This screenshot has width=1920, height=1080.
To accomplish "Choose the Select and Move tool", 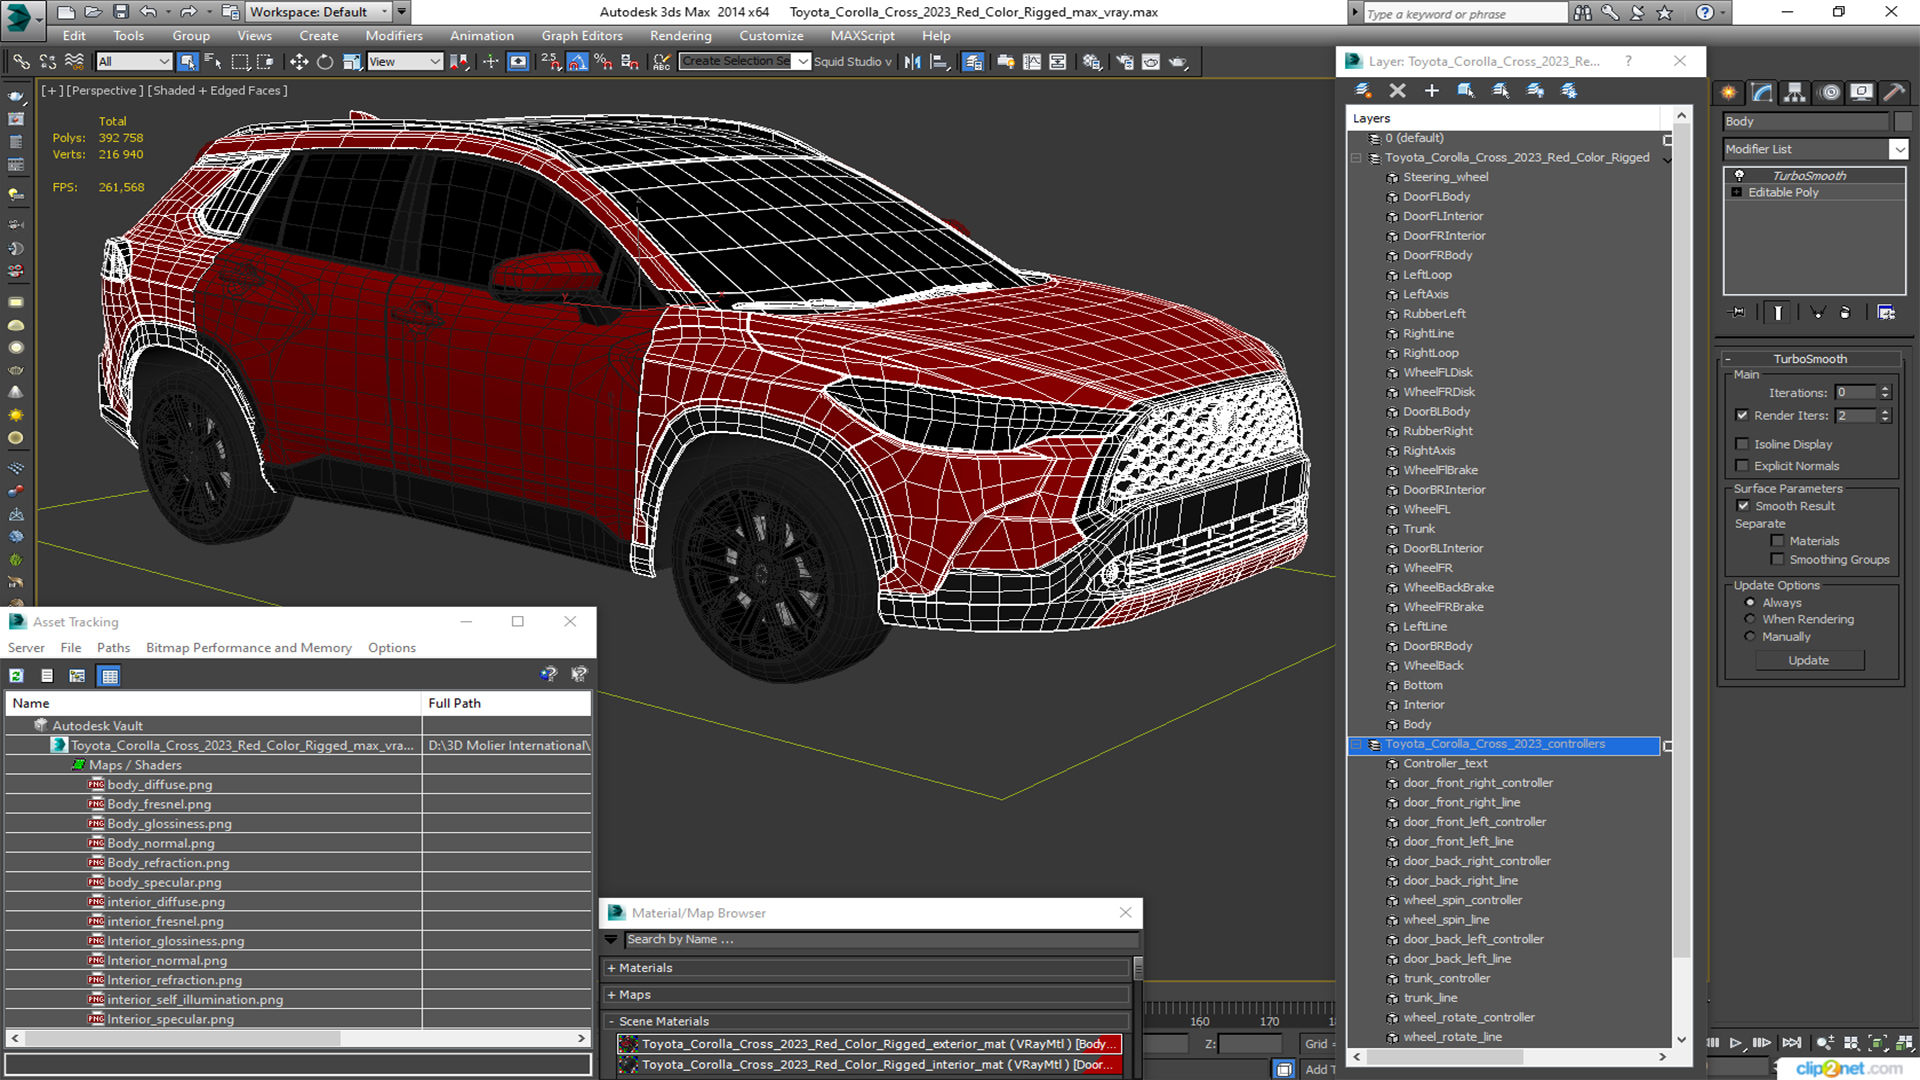I will 299,62.
